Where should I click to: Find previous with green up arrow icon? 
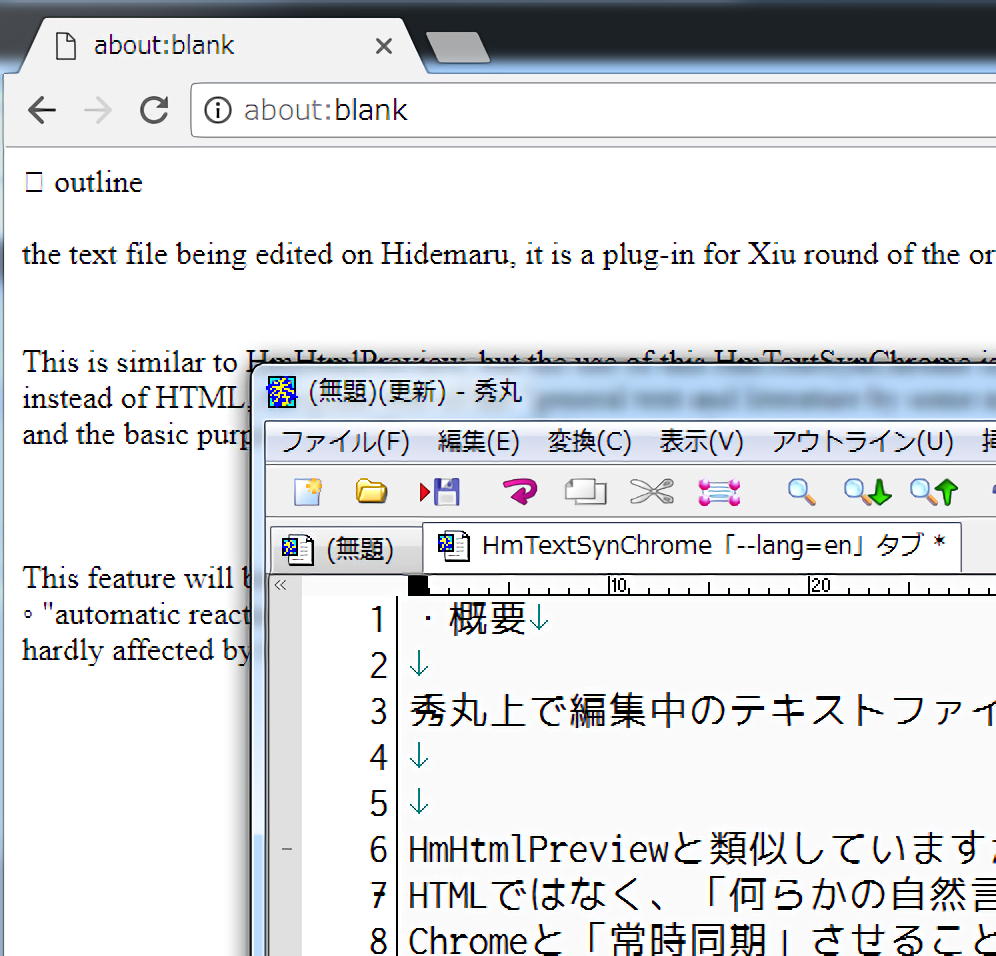[x=934, y=492]
